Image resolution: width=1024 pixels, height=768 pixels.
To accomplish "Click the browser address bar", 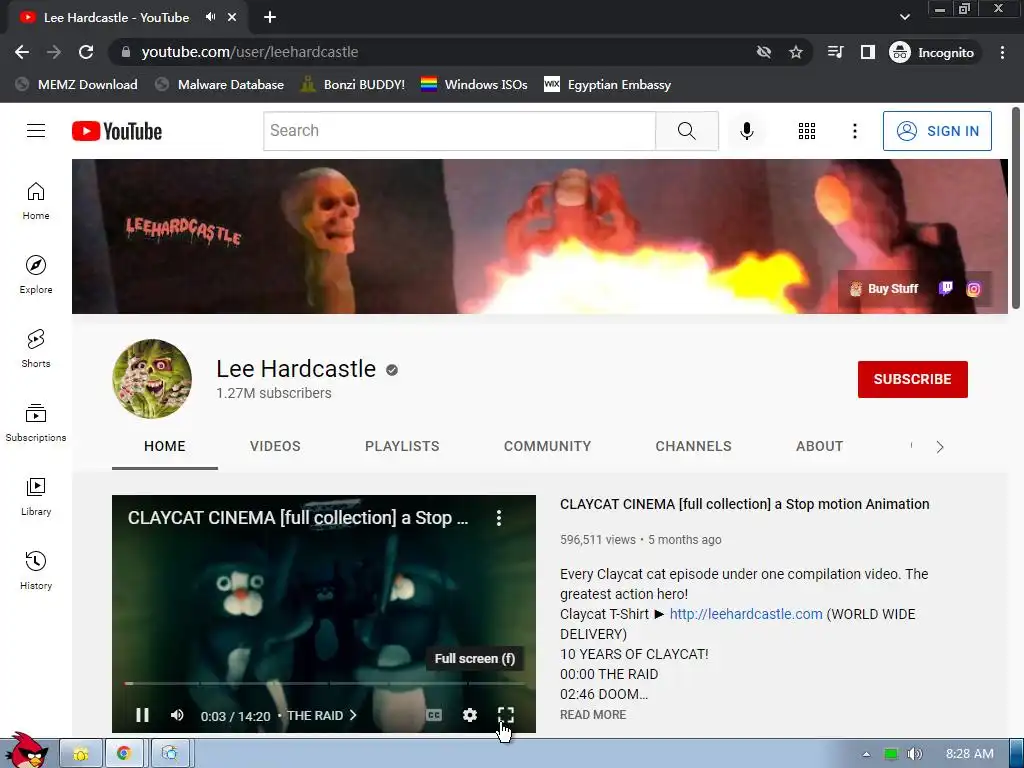I will [431, 52].
